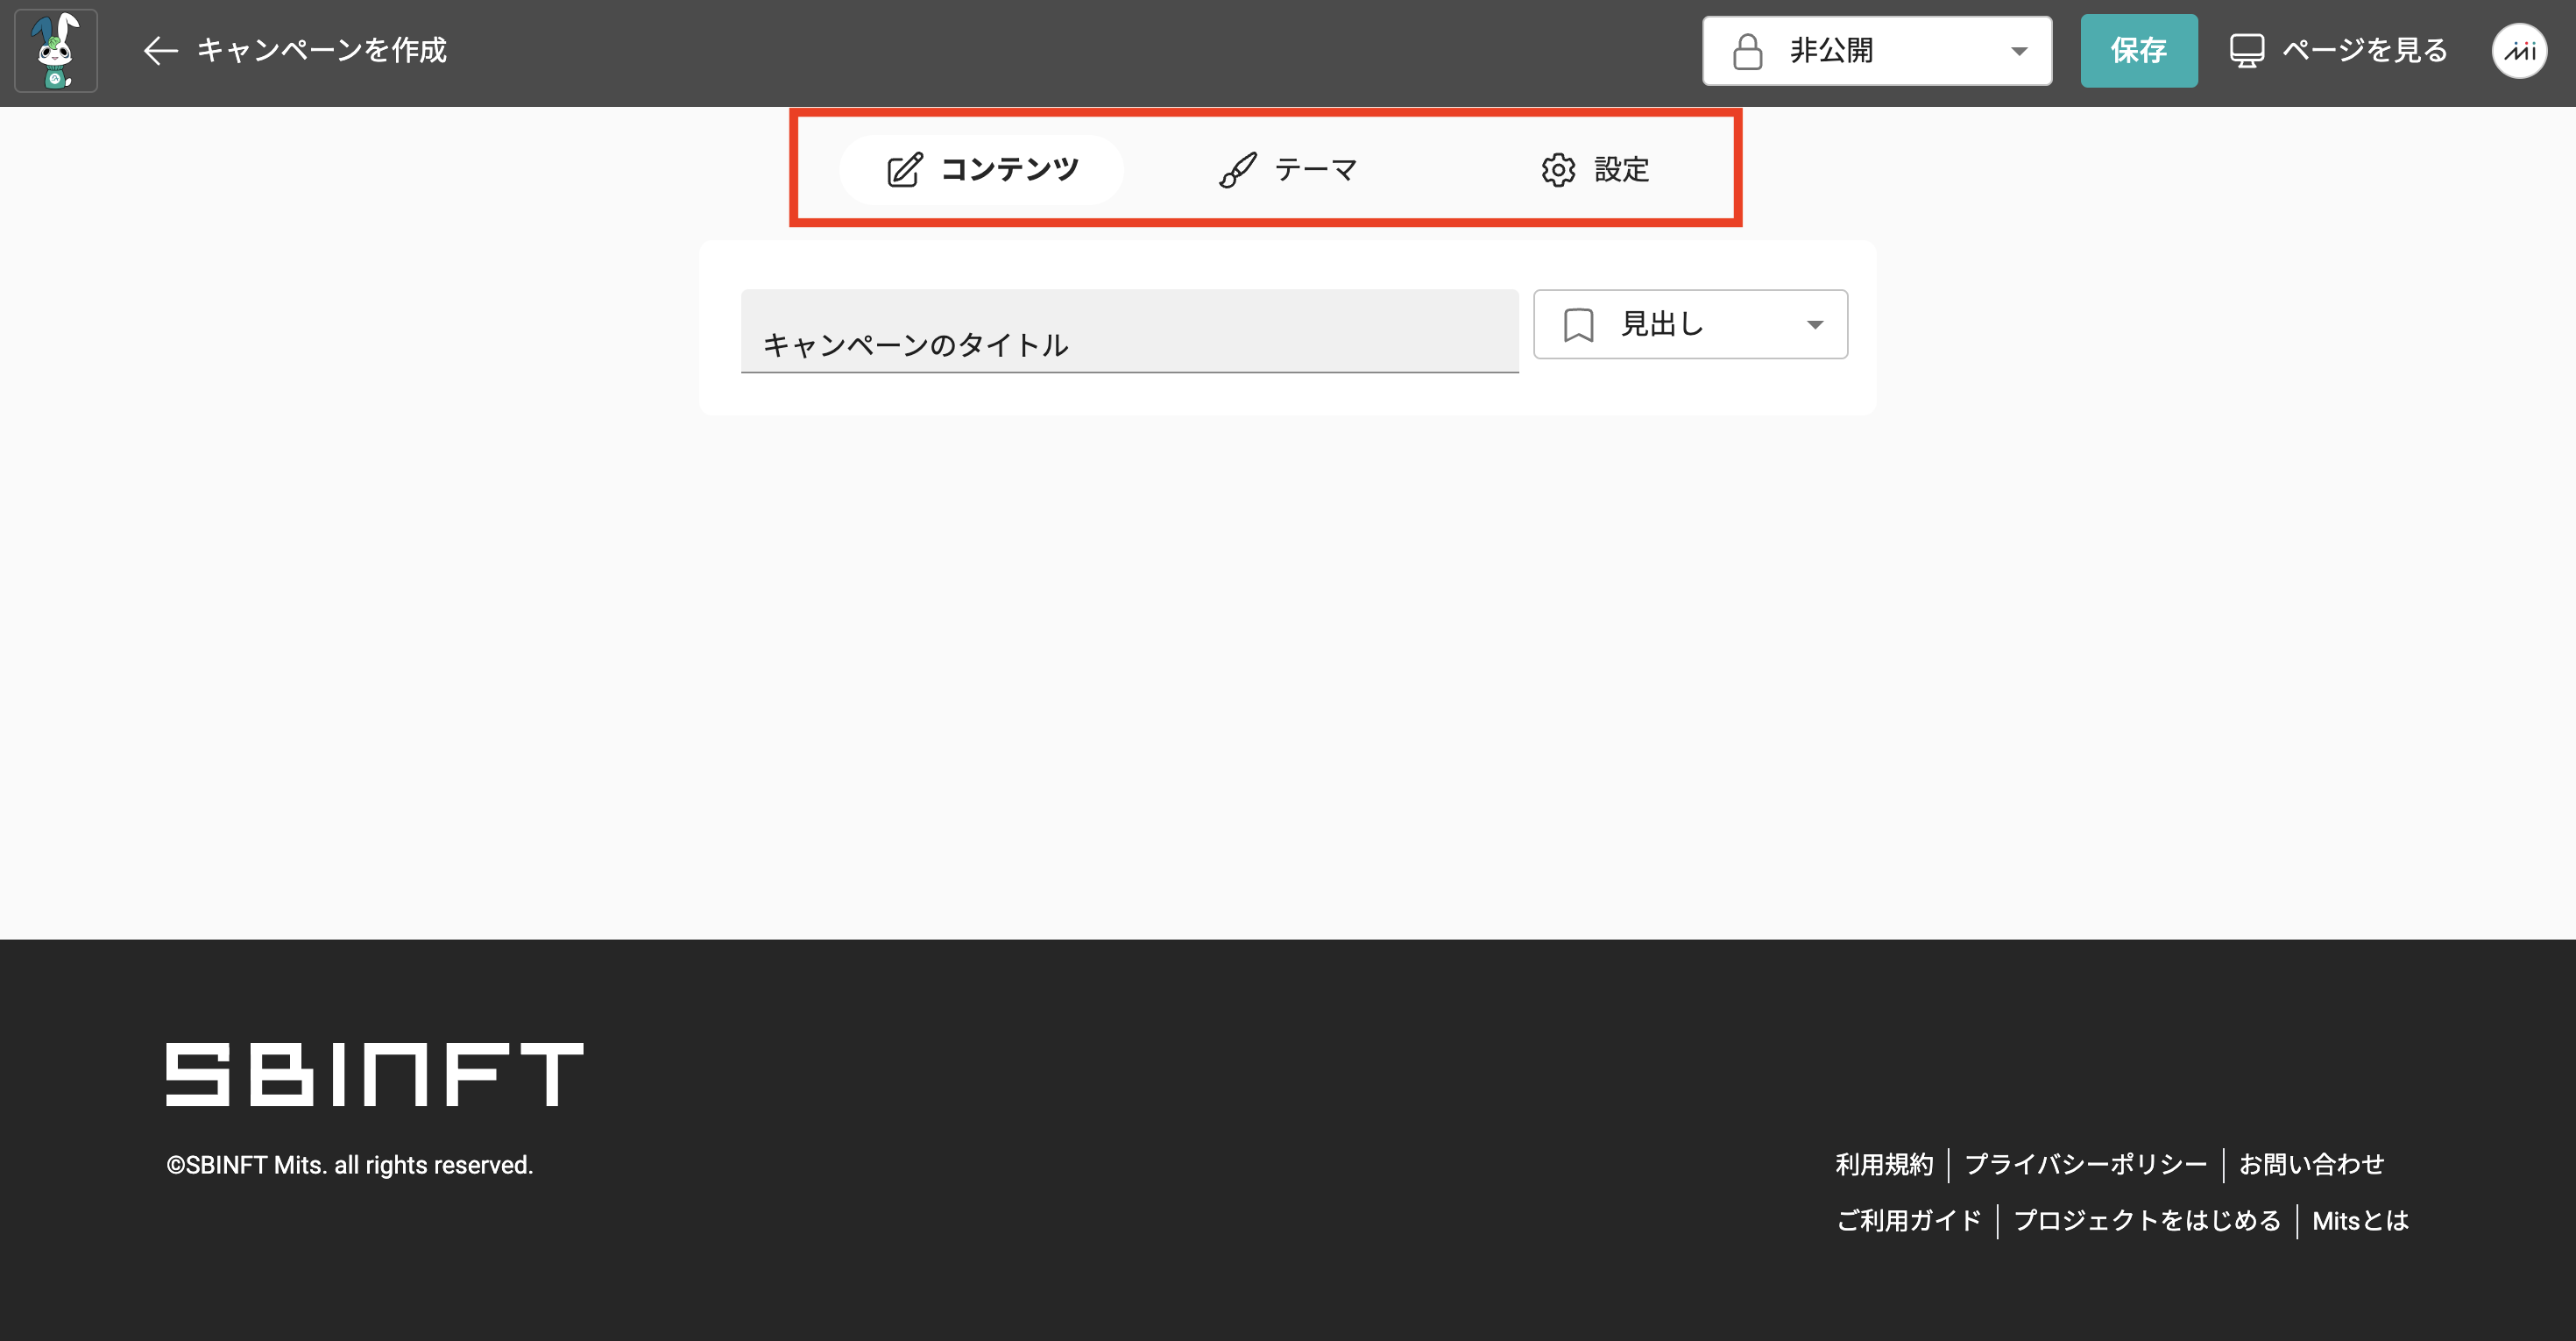Click the ©SBINFT Mits copyright text
This screenshot has height=1341, width=2576.
click(x=350, y=1165)
